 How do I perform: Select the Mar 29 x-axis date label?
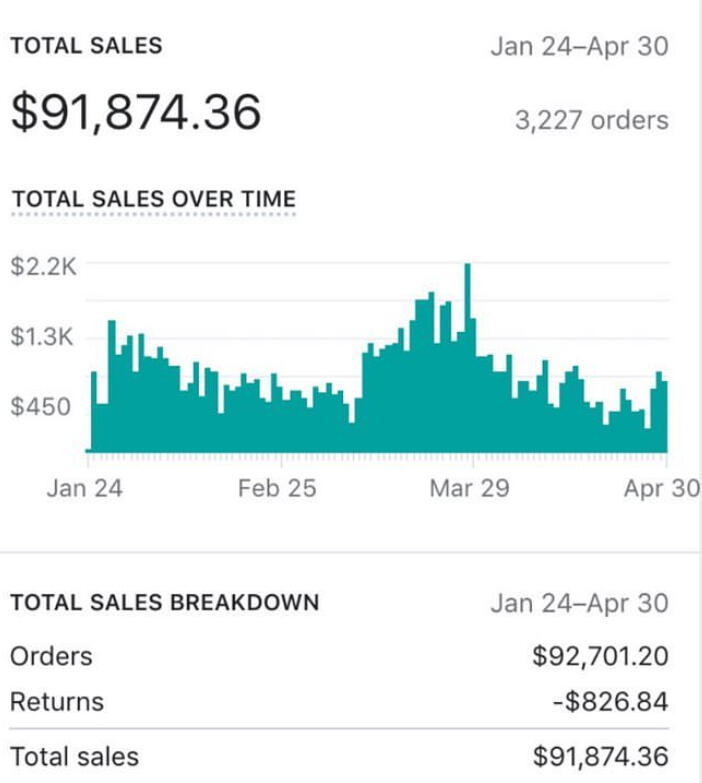pos(469,488)
